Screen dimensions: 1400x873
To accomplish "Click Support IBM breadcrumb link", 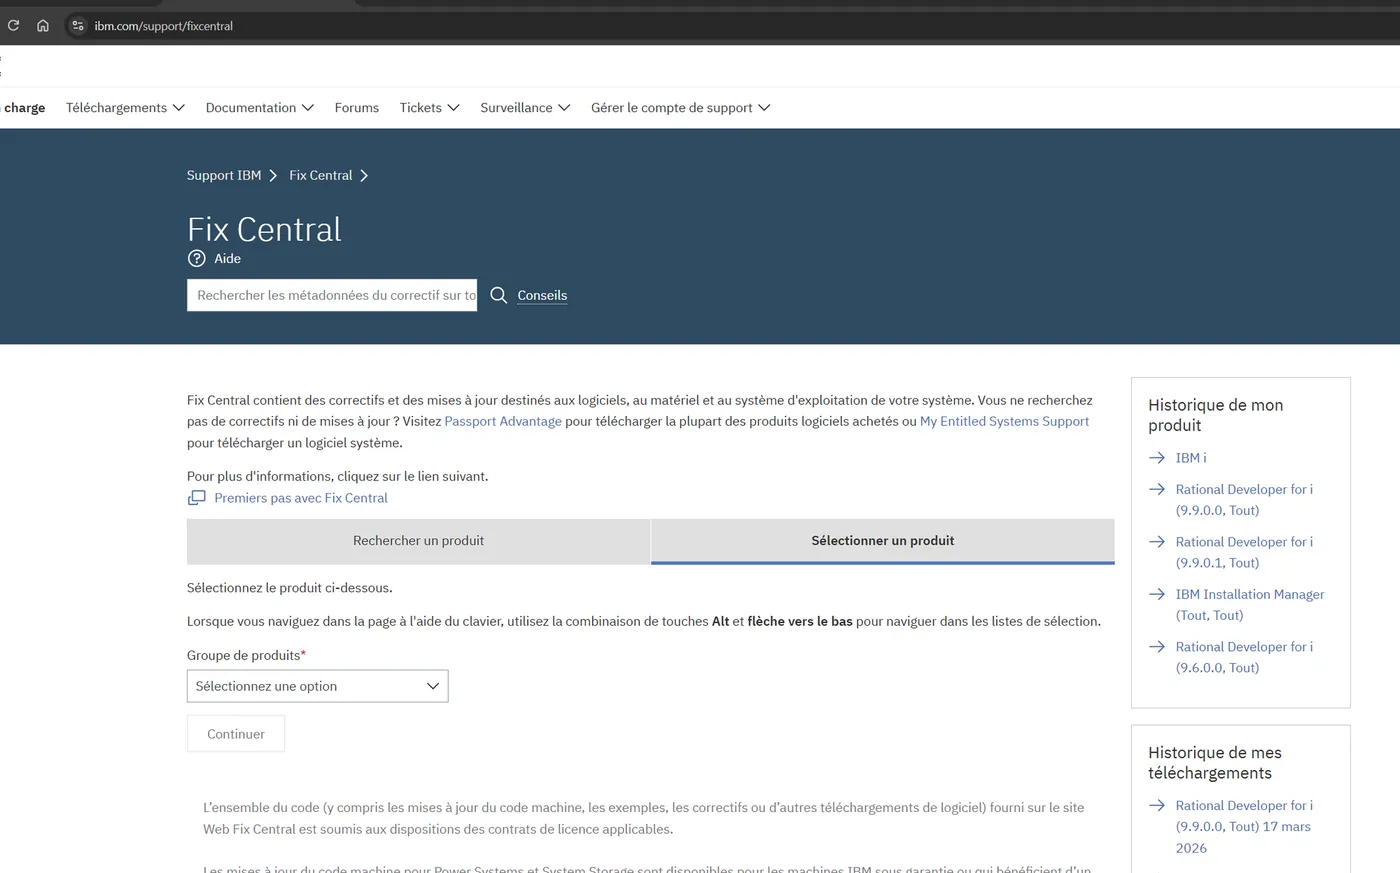I will [x=224, y=175].
